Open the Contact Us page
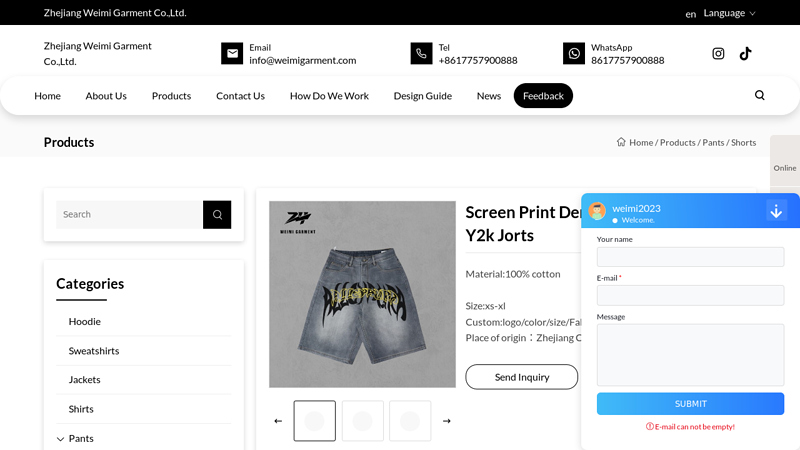This screenshot has width=800, height=450. click(x=240, y=96)
